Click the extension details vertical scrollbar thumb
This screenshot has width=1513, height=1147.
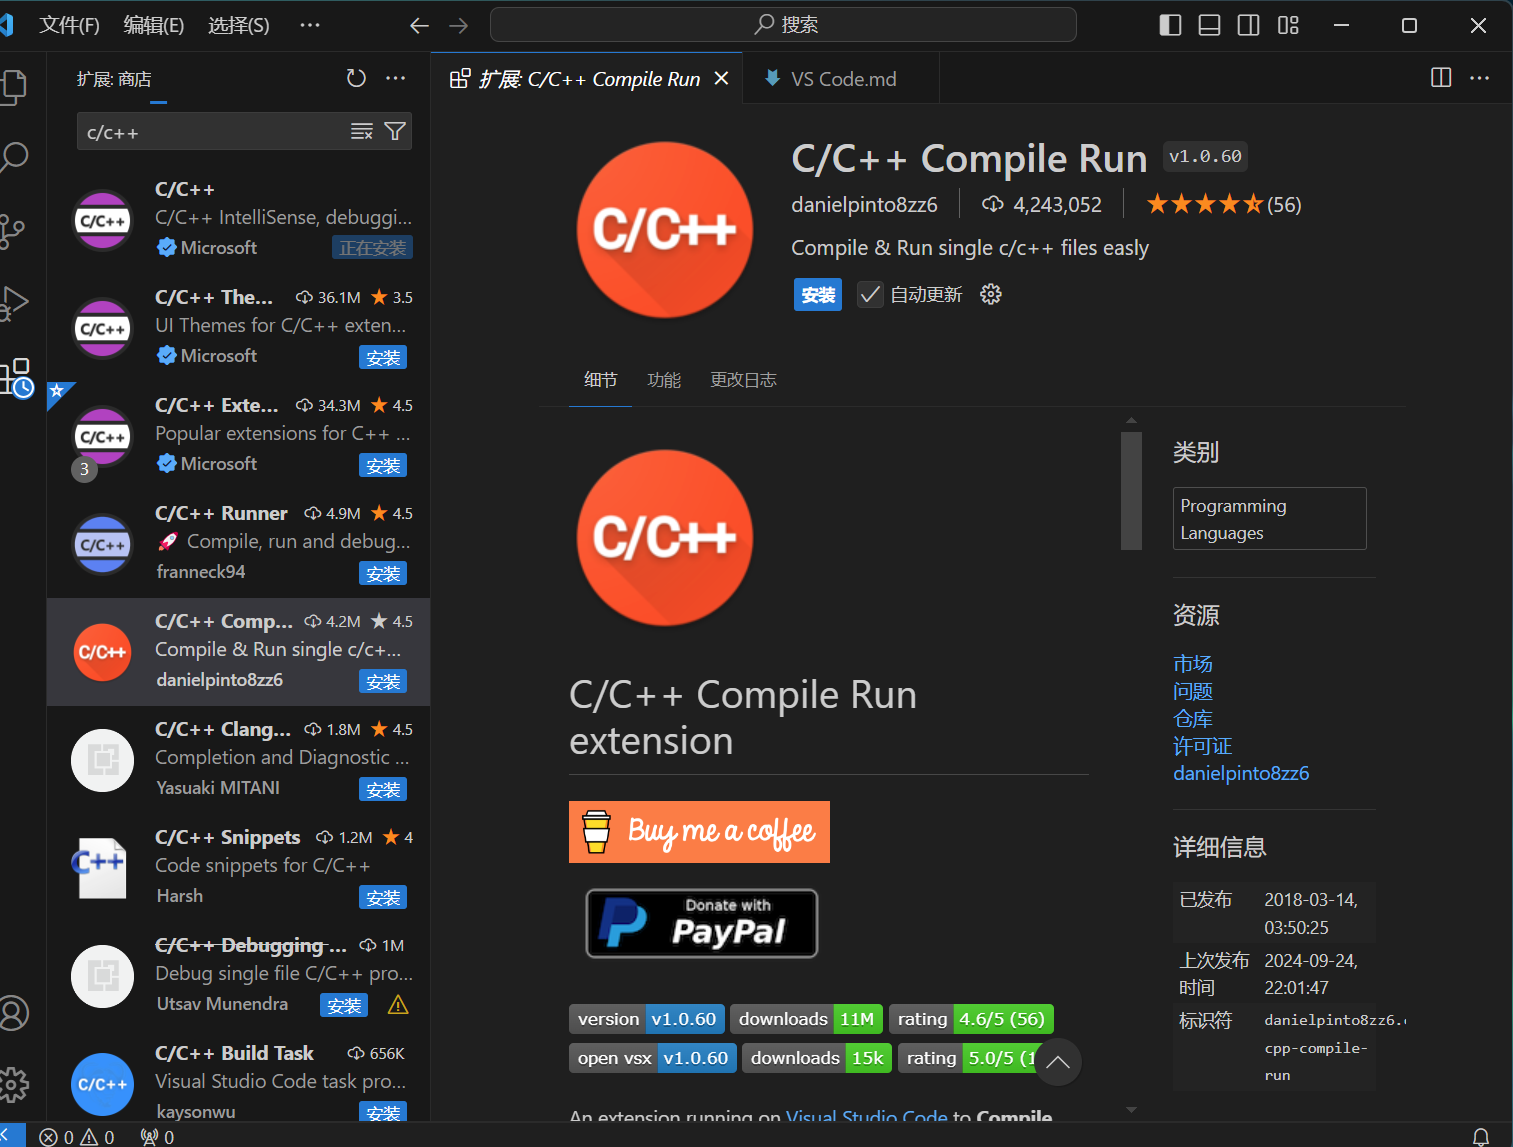[x=1131, y=491]
